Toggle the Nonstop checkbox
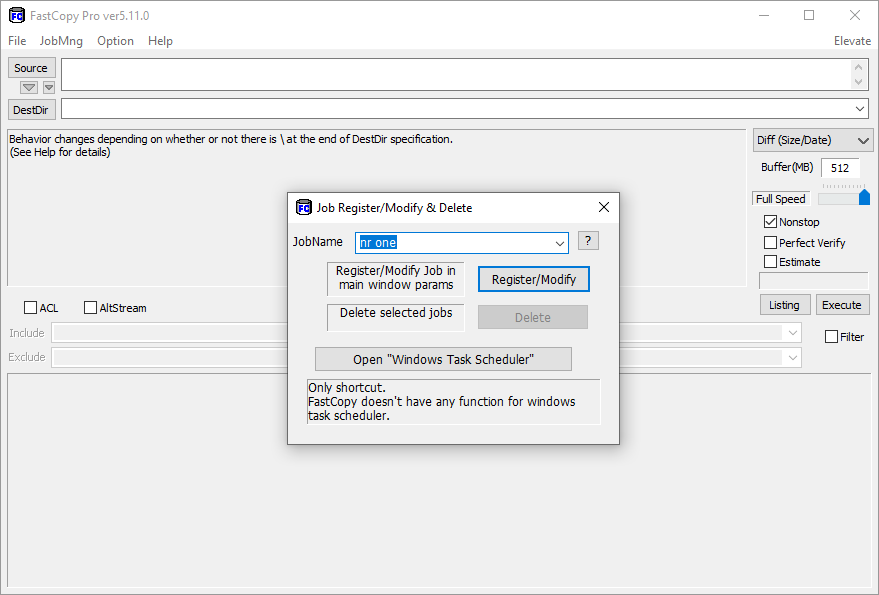The width and height of the screenshot is (879, 595). (x=770, y=222)
